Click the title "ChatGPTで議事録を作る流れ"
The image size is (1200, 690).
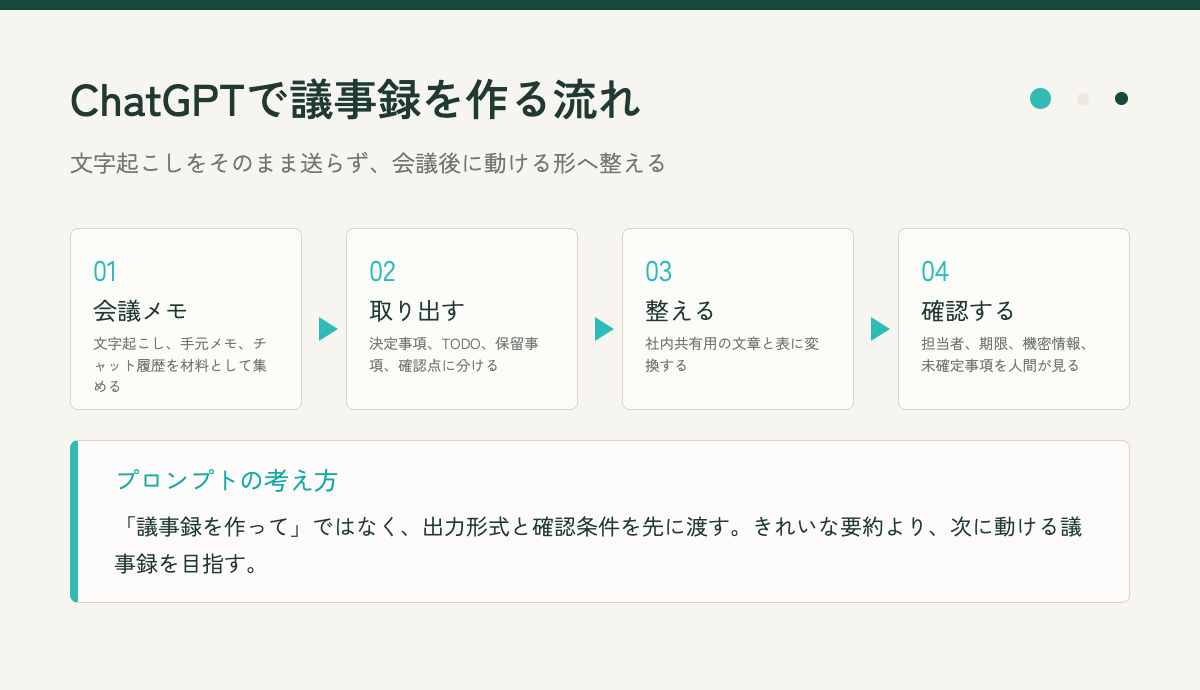(x=355, y=101)
